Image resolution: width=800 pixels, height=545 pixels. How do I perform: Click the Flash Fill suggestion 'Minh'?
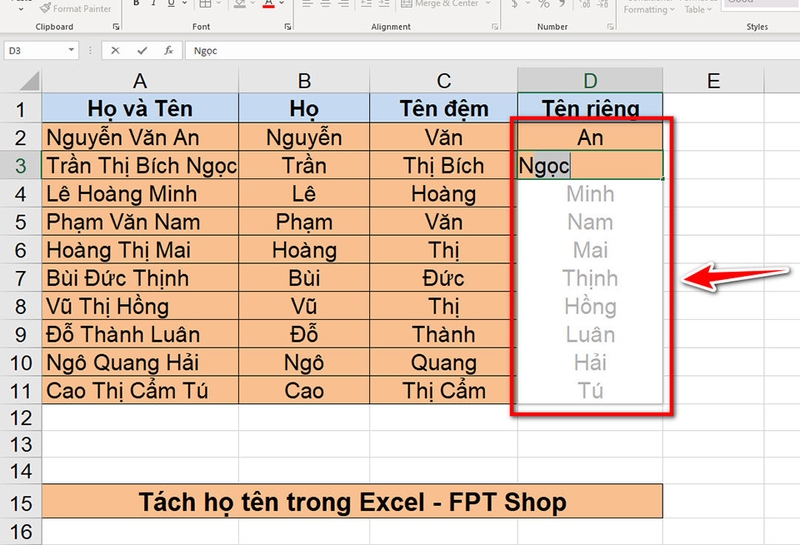pos(590,193)
